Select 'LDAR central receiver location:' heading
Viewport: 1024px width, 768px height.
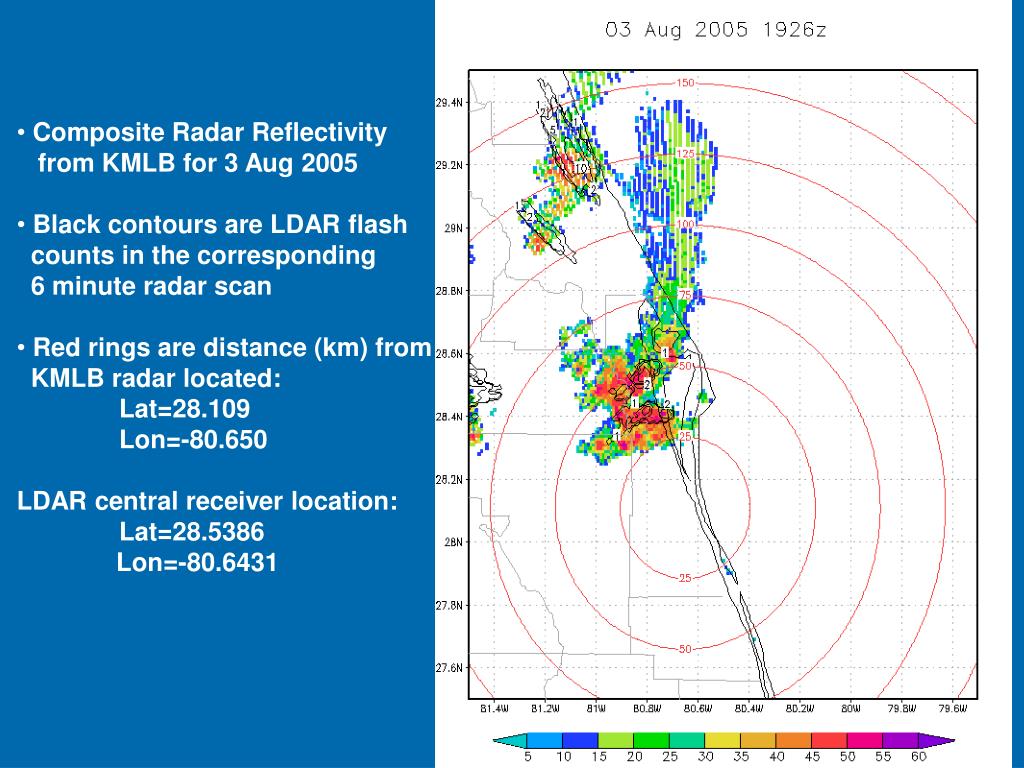207,501
